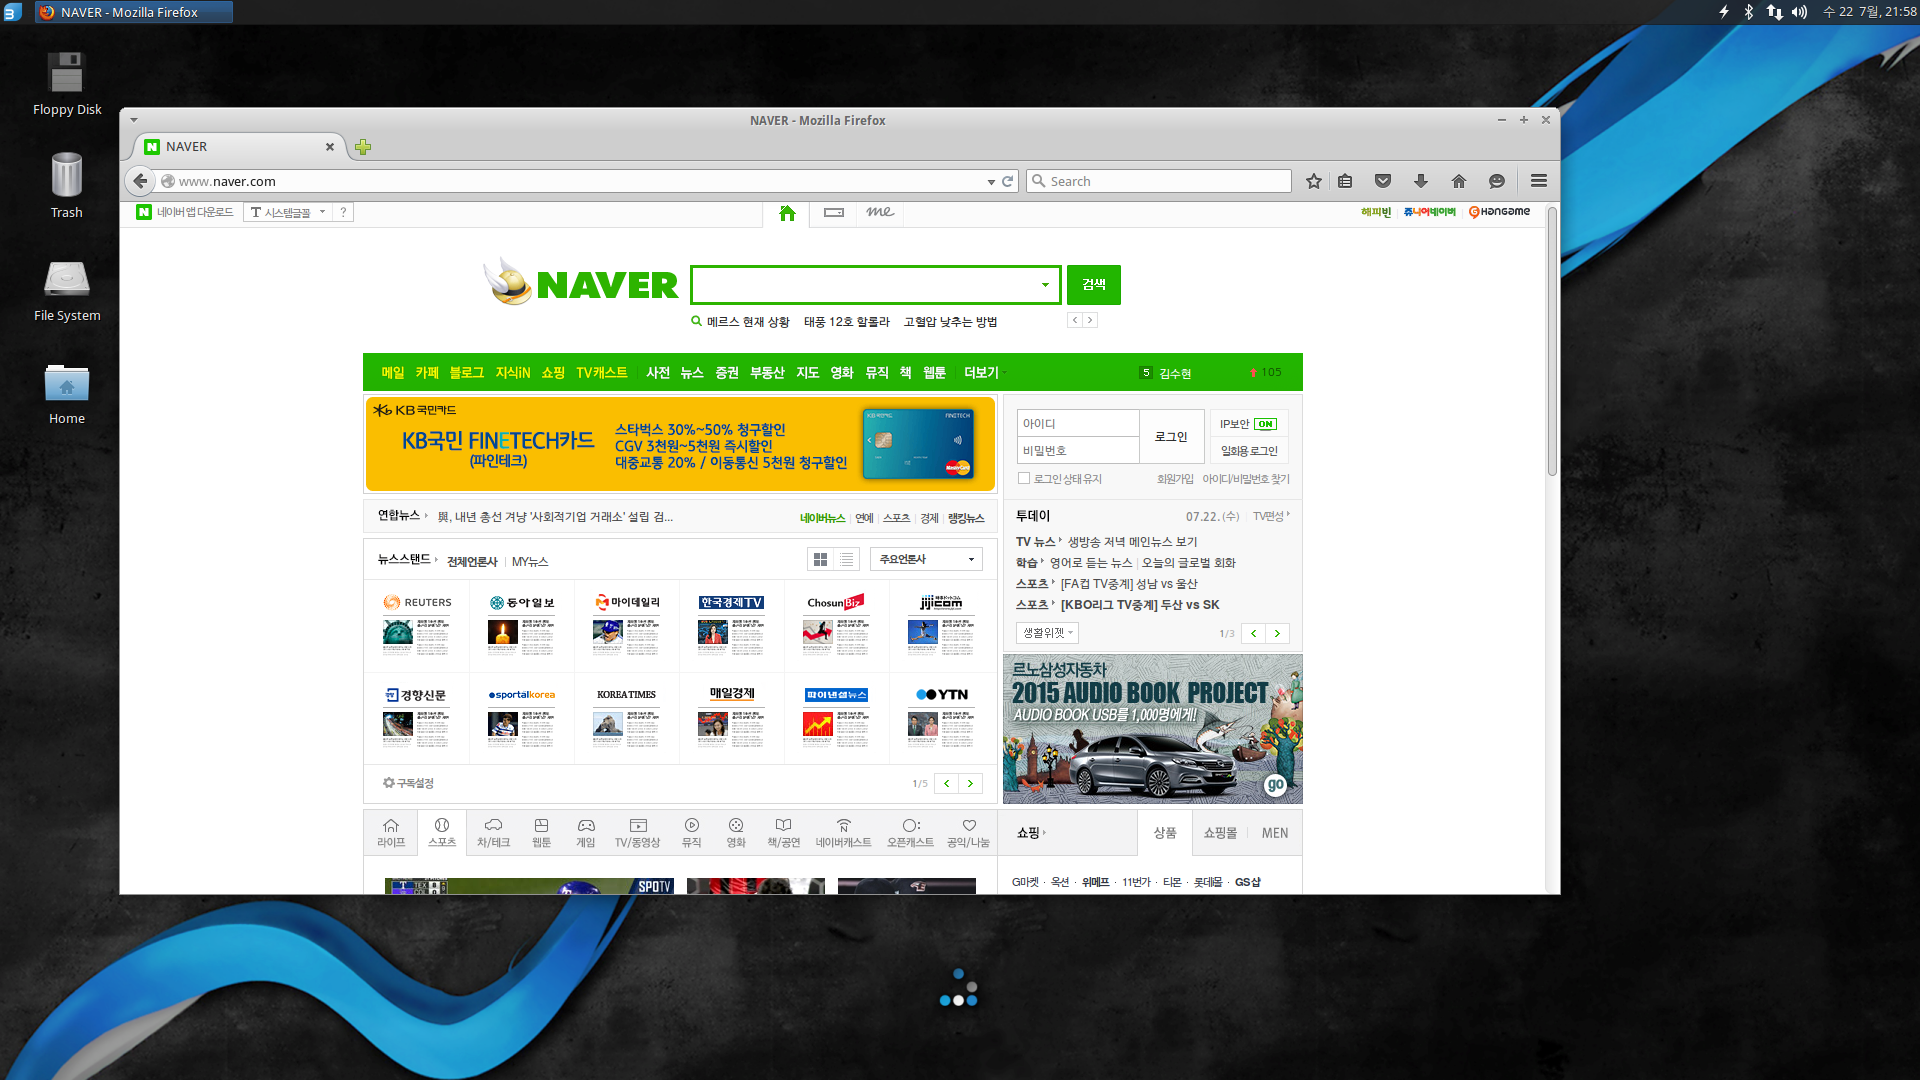The width and height of the screenshot is (1920, 1080).
Task: Click the 로그인 button
Action: [x=1171, y=437]
